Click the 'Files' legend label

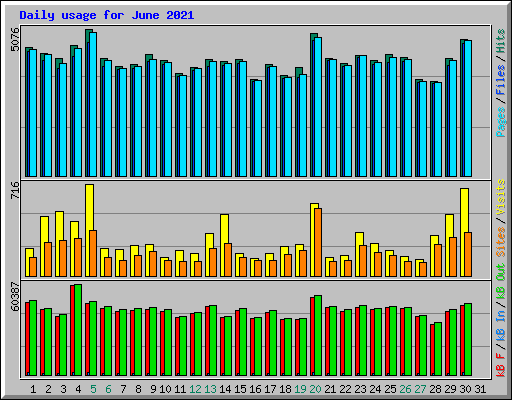pyautogui.click(x=501, y=80)
